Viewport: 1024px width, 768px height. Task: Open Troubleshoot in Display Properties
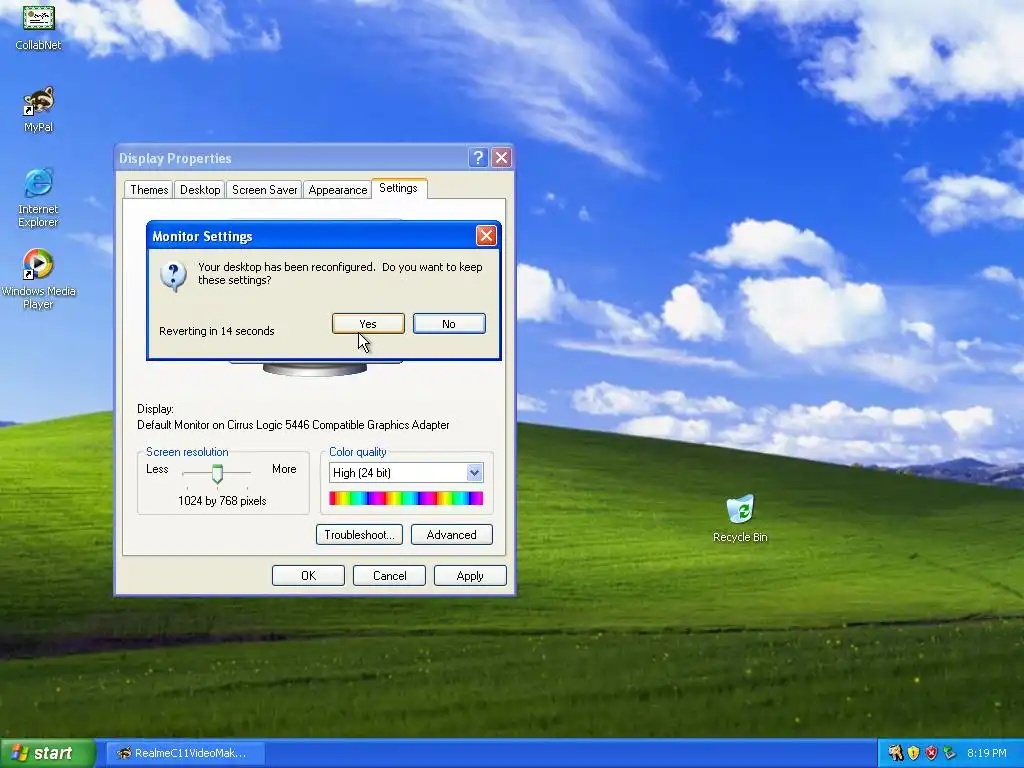tap(359, 535)
